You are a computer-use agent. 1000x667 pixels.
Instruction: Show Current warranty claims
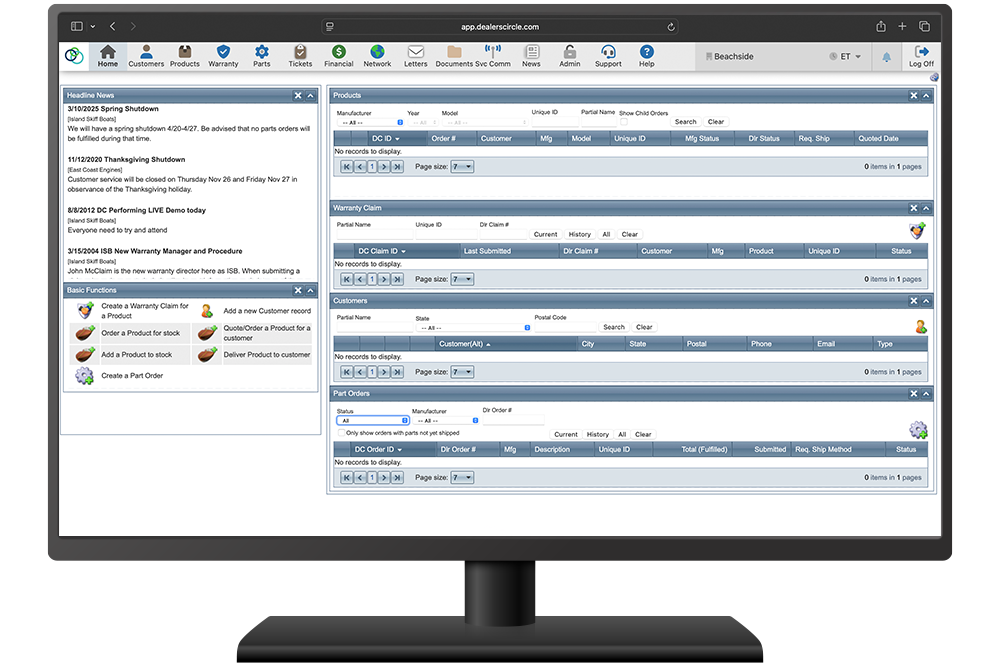click(x=545, y=235)
